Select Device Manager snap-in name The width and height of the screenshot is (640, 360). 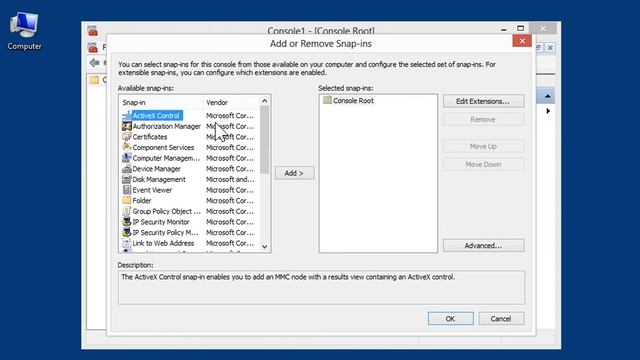coord(156,169)
